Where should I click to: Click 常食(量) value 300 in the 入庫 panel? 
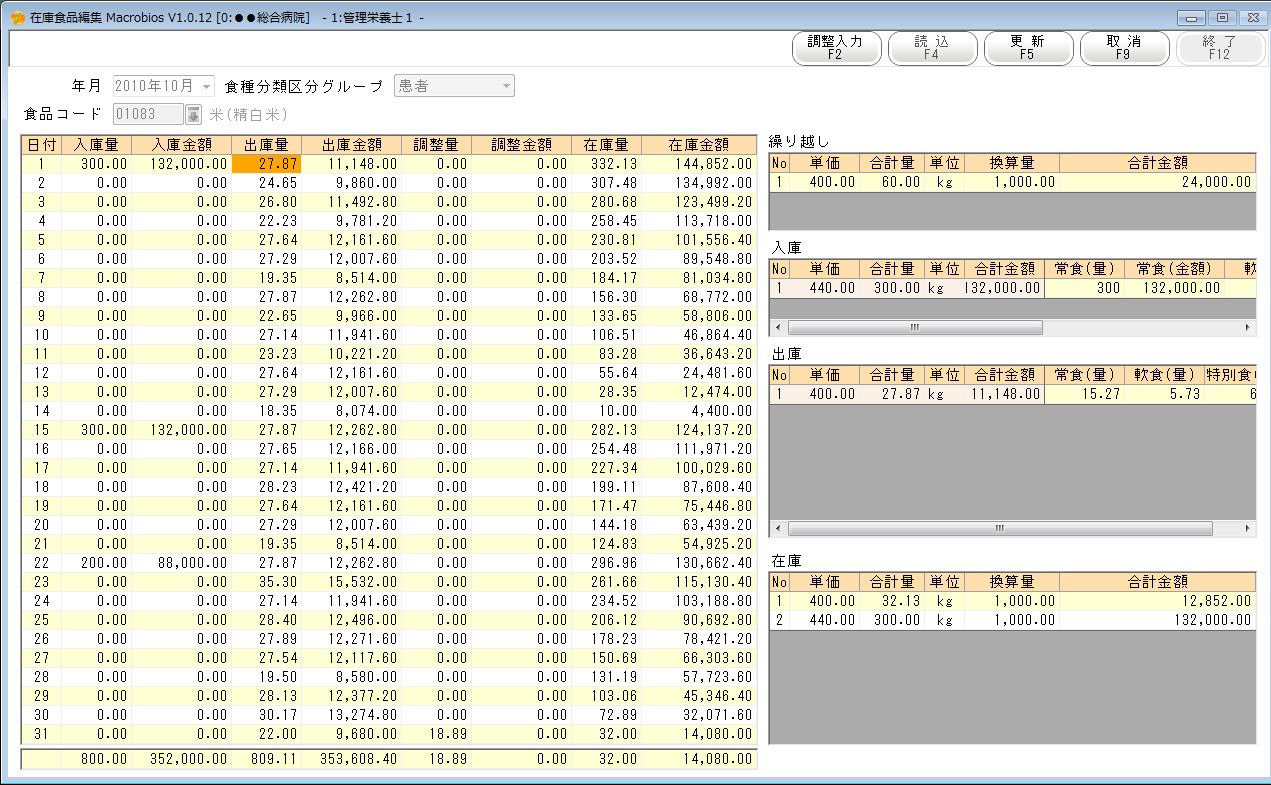1085,288
